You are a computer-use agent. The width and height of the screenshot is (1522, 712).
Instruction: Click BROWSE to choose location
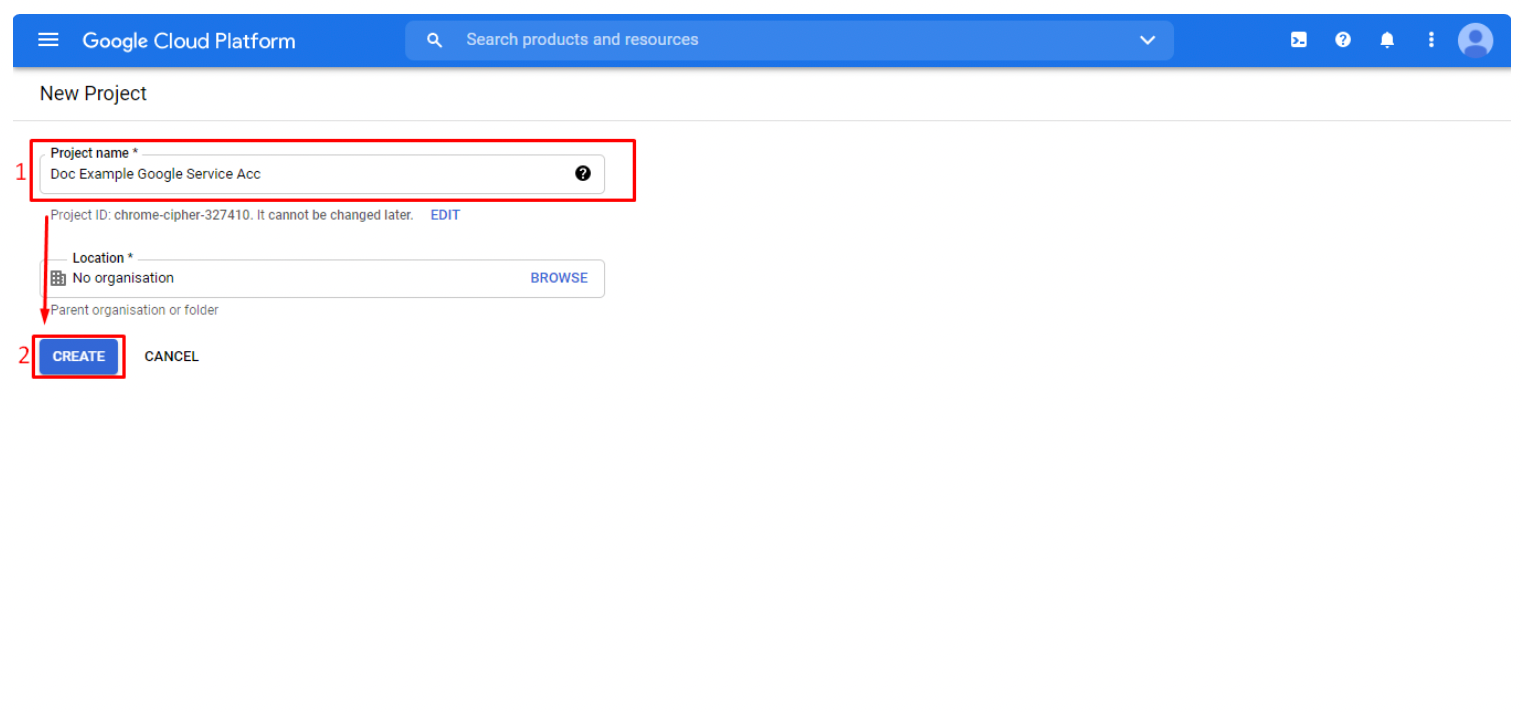click(x=559, y=278)
